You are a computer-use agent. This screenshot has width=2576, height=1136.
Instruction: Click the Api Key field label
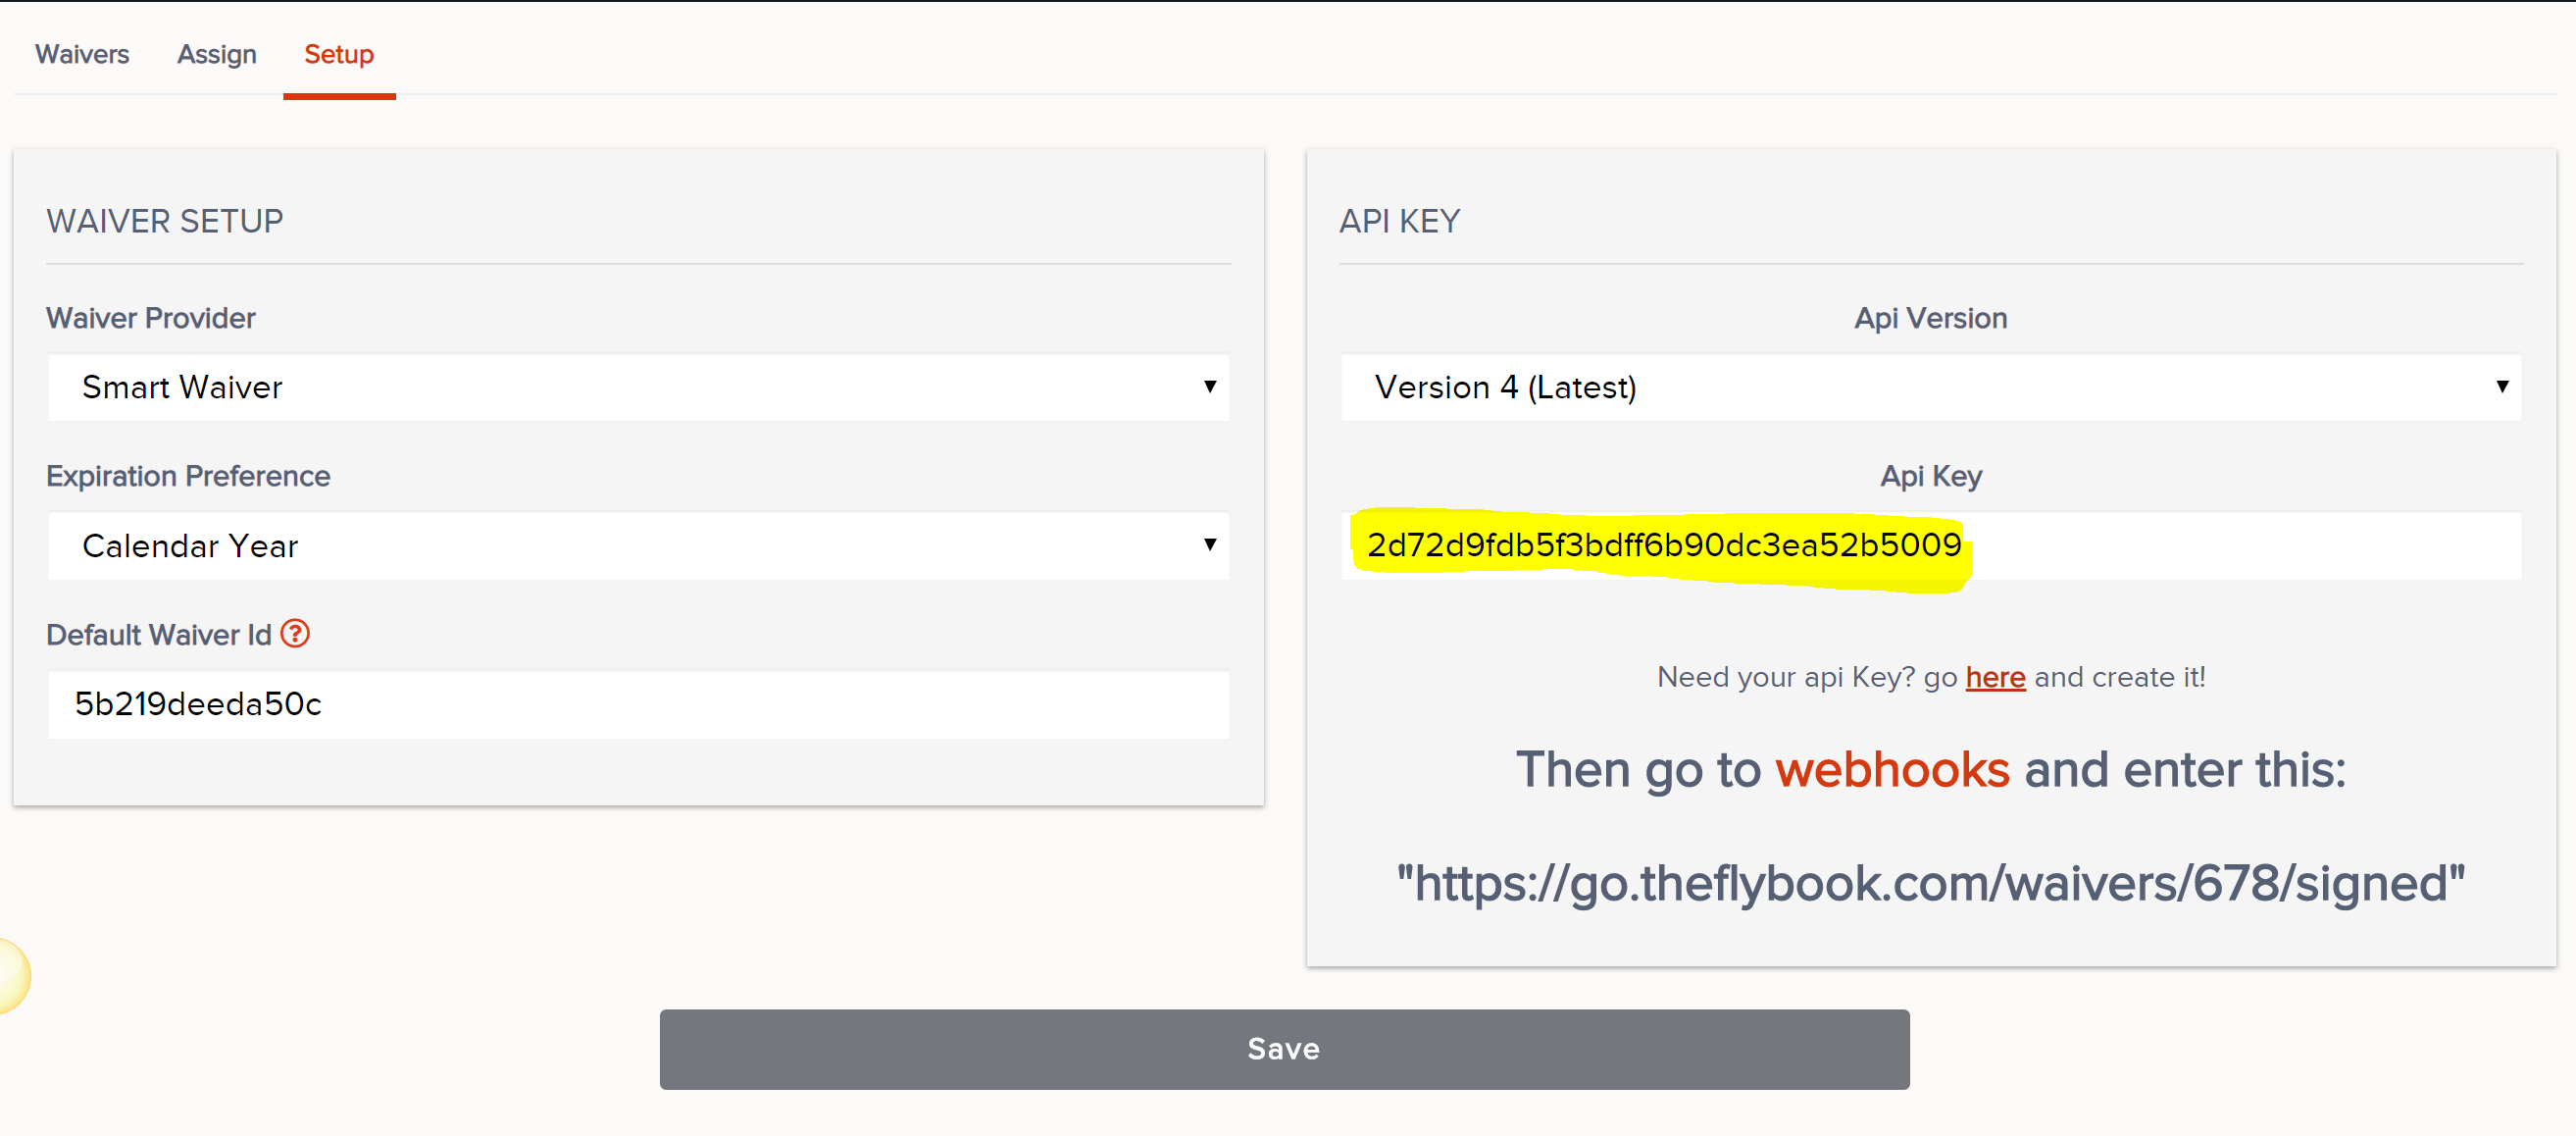1930,476
